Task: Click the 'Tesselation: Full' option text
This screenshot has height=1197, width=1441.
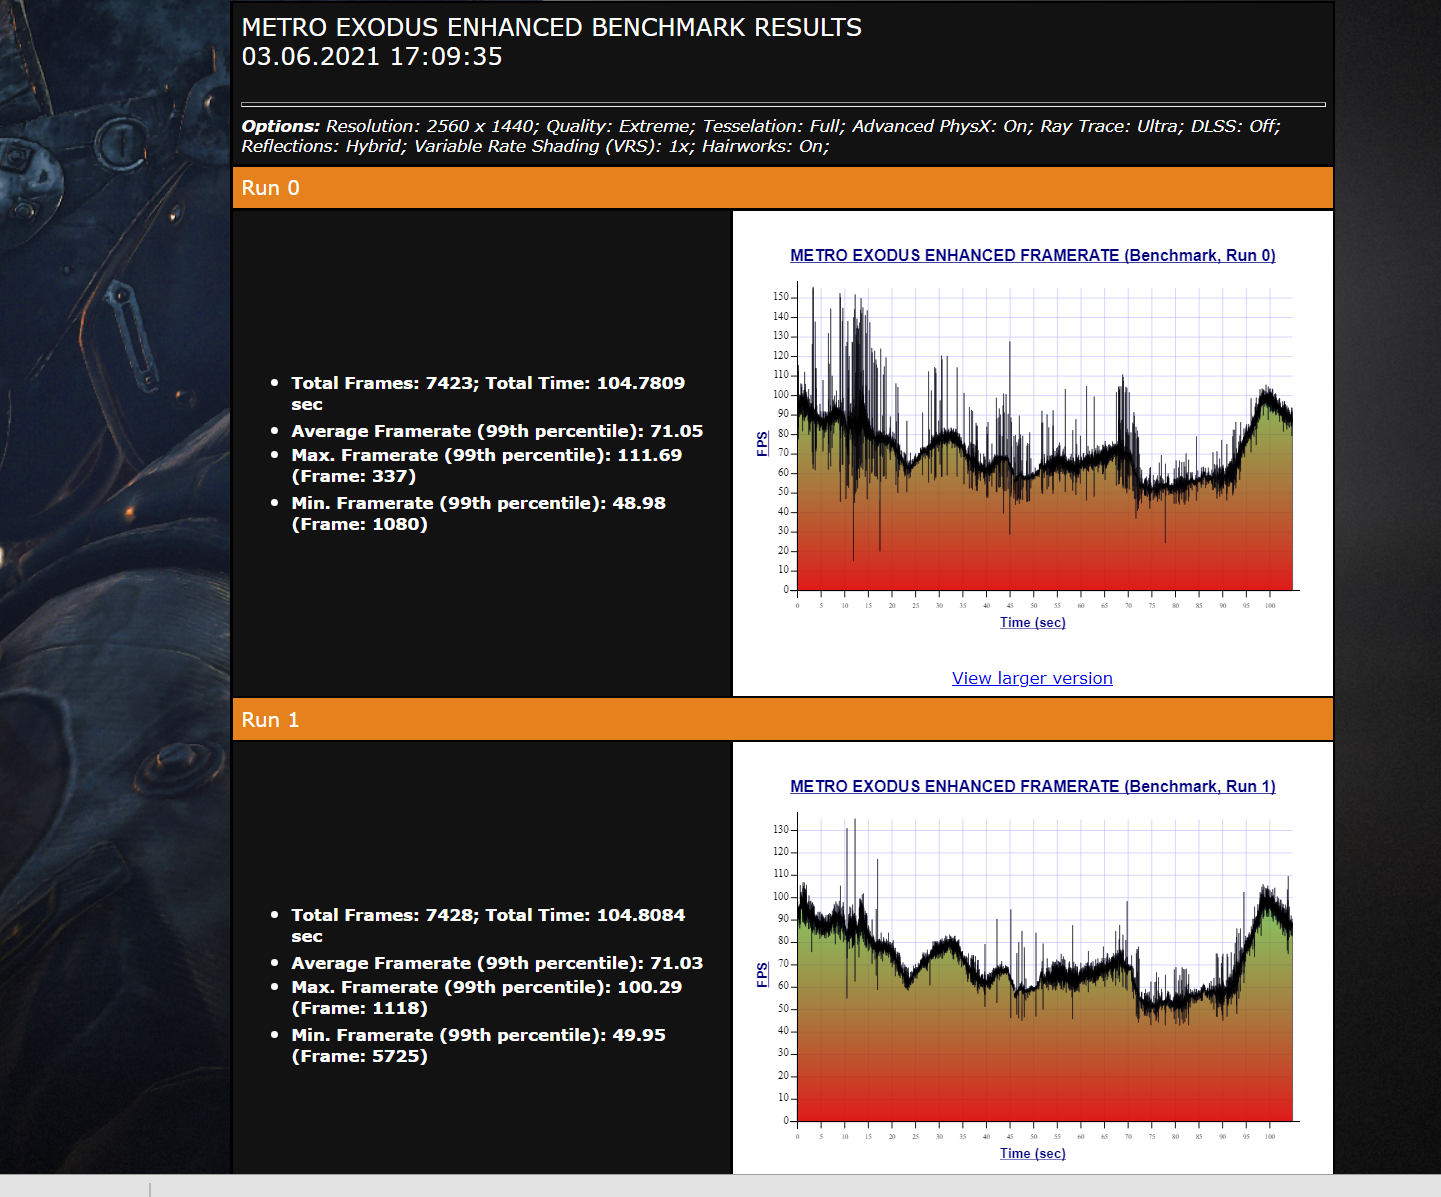Action: (773, 126)
